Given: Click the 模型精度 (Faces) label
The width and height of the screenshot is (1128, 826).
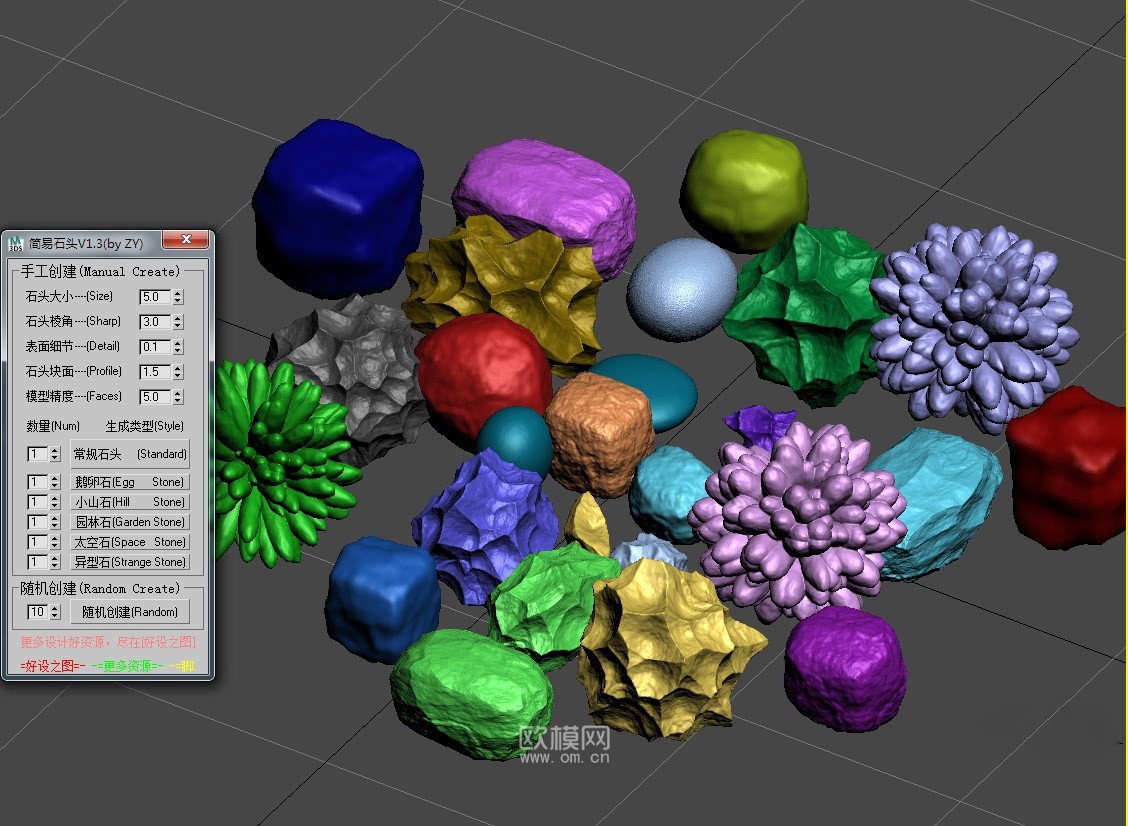Looking at the screenshot, I should pyautogui.click(x=73, y=396).
